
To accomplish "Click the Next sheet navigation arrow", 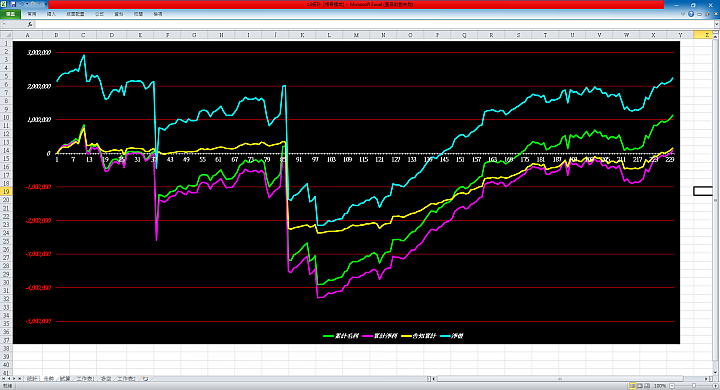I will click(14, 379).
